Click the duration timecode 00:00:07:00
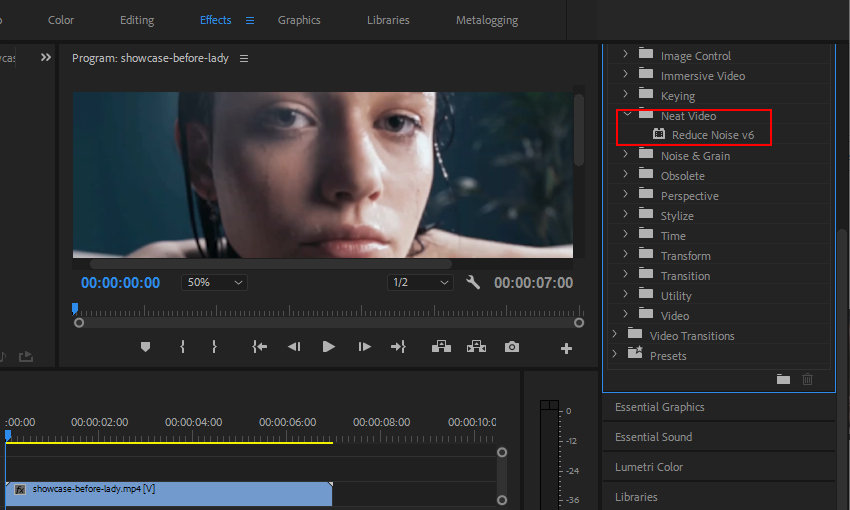 [x=533, y=283]
